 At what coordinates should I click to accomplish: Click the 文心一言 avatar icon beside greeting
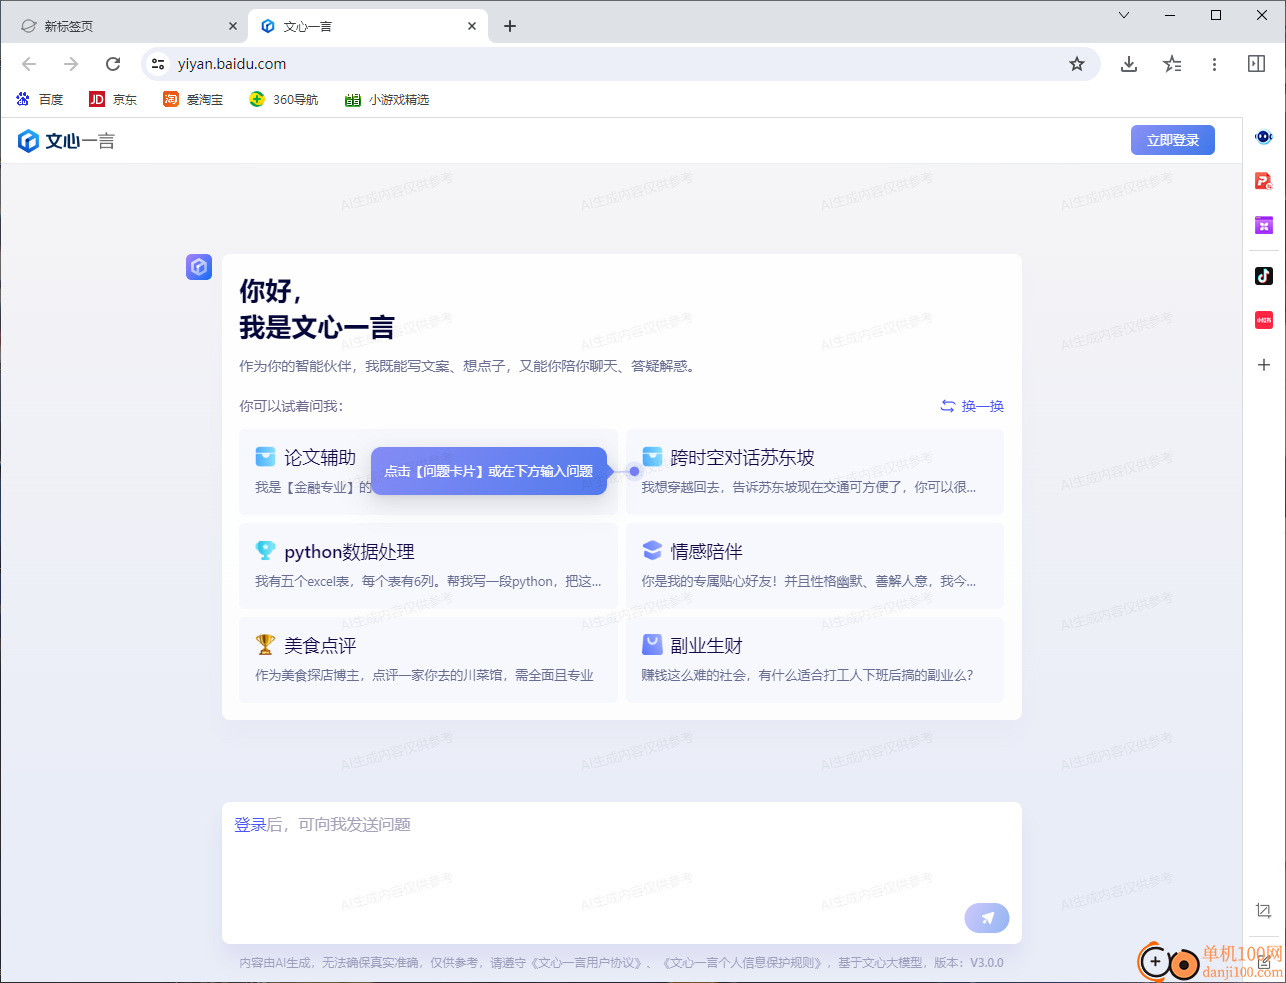[x=199, y=267]
